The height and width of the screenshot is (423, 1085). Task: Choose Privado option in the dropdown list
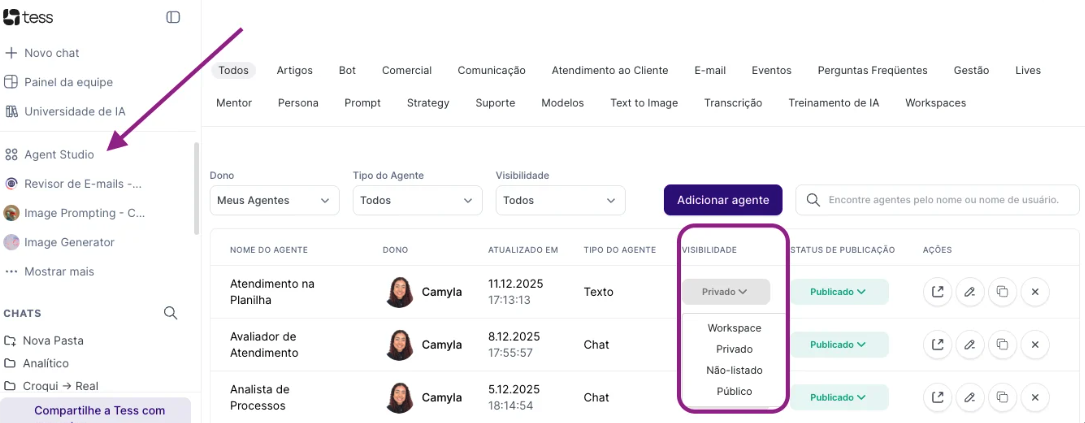(734, 349)
